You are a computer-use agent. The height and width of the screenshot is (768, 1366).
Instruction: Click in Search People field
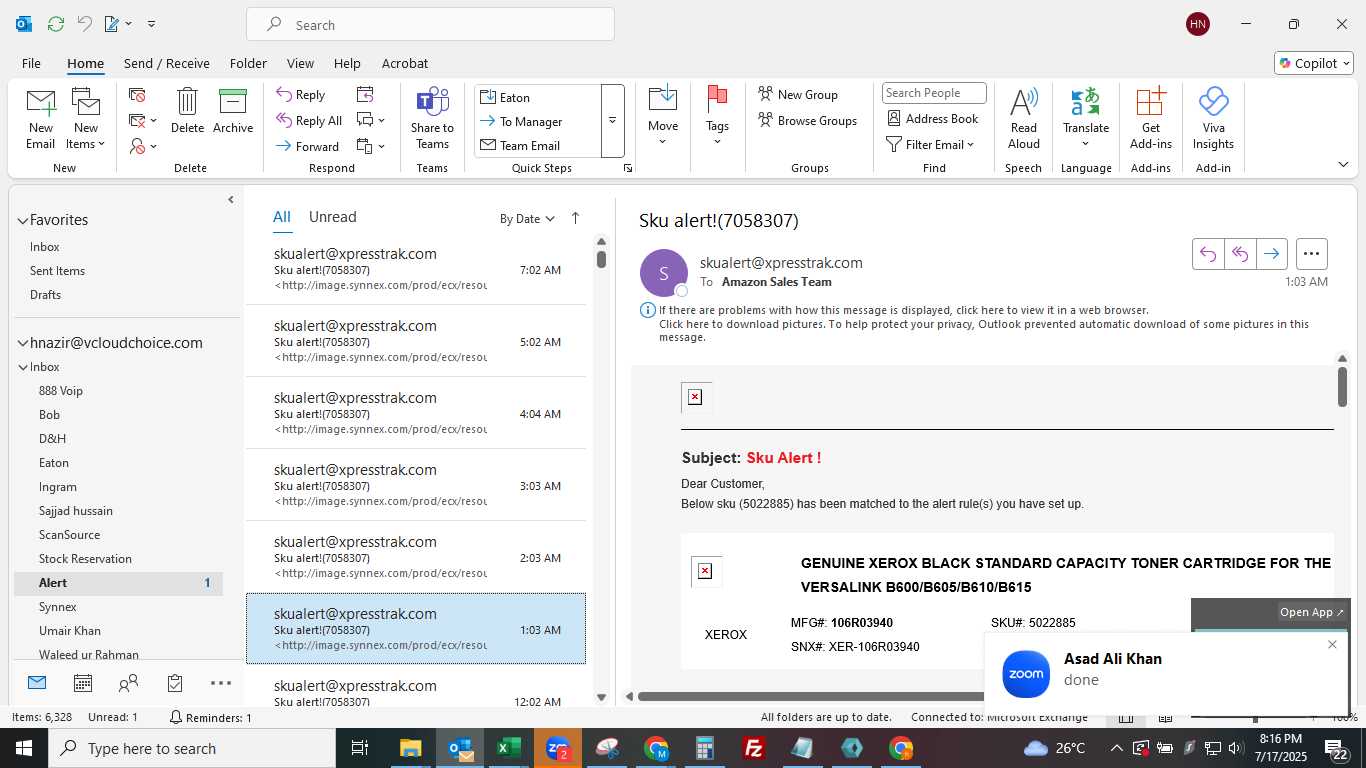click(x=934, y=93)
